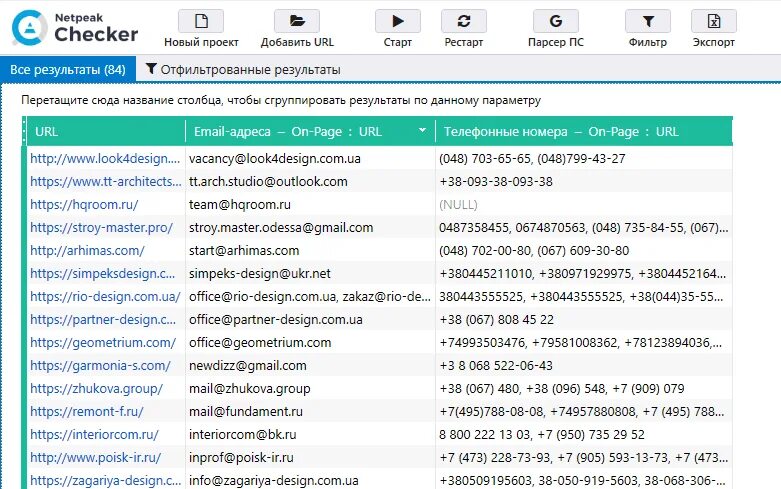Viewport: 781px width, 489px height.
Task: Select phone cell starting +7 (473) 228-73-93
Action: [x=584, y=457]
